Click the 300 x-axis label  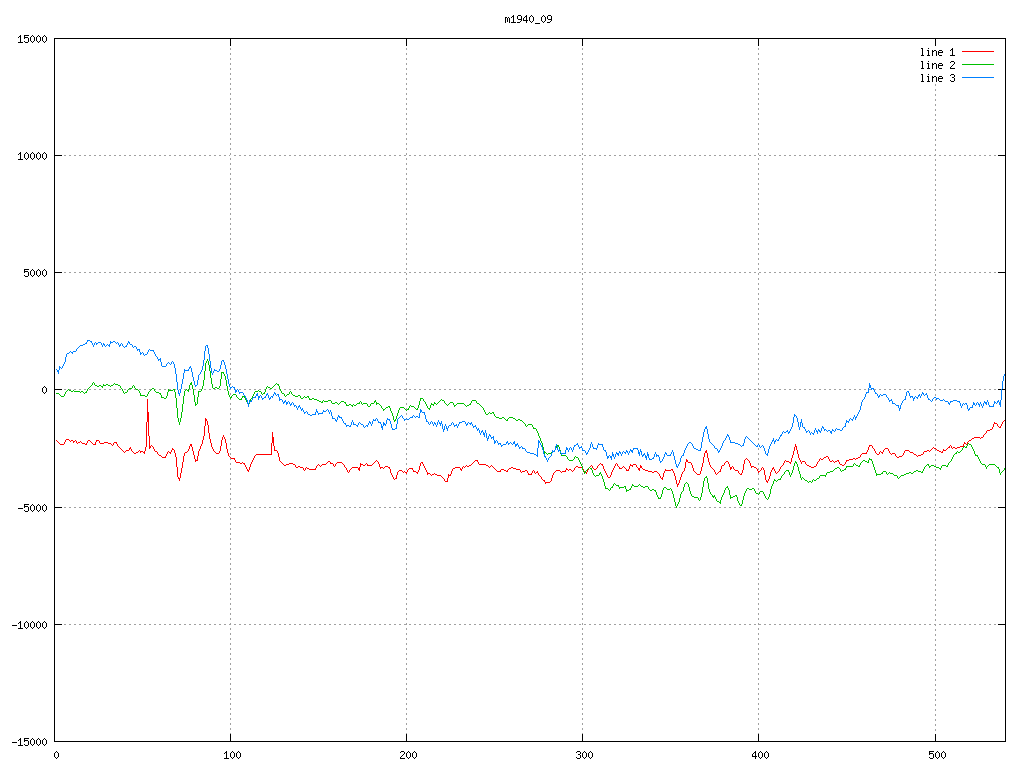point(584,756)
